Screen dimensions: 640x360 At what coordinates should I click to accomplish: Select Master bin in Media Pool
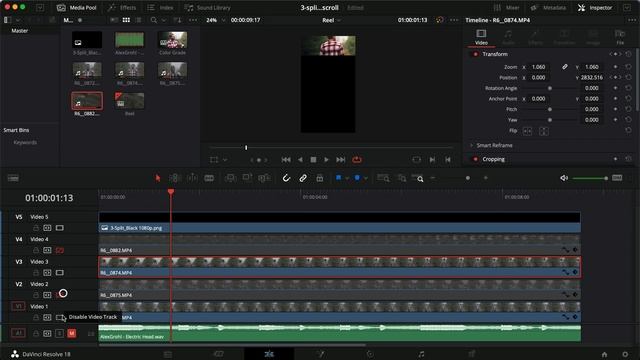point(20,31)
